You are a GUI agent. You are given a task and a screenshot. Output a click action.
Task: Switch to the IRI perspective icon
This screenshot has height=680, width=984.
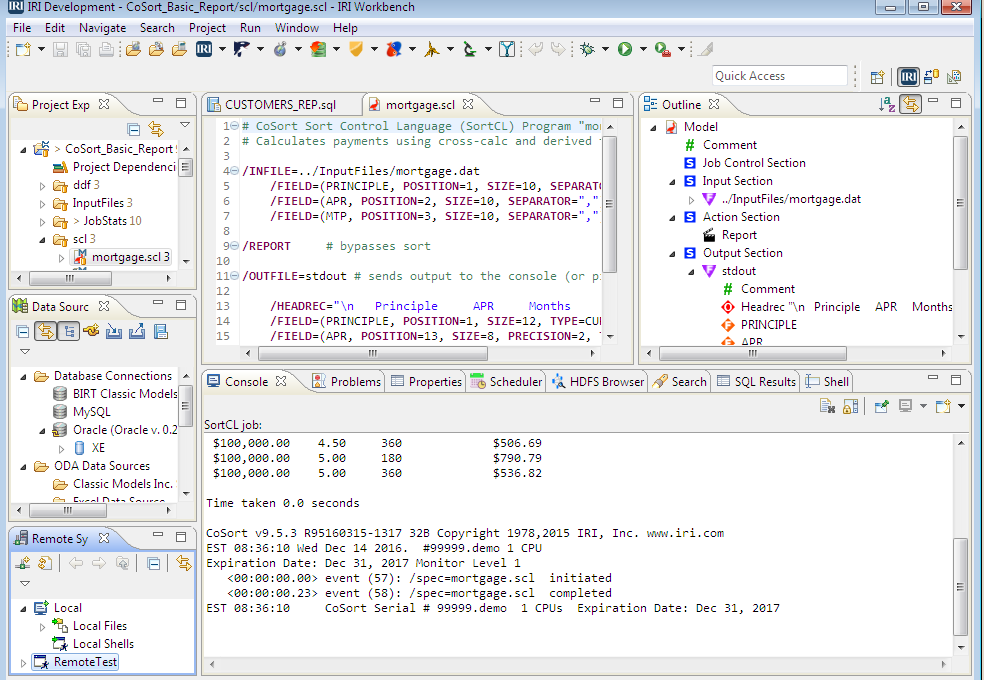908,77
